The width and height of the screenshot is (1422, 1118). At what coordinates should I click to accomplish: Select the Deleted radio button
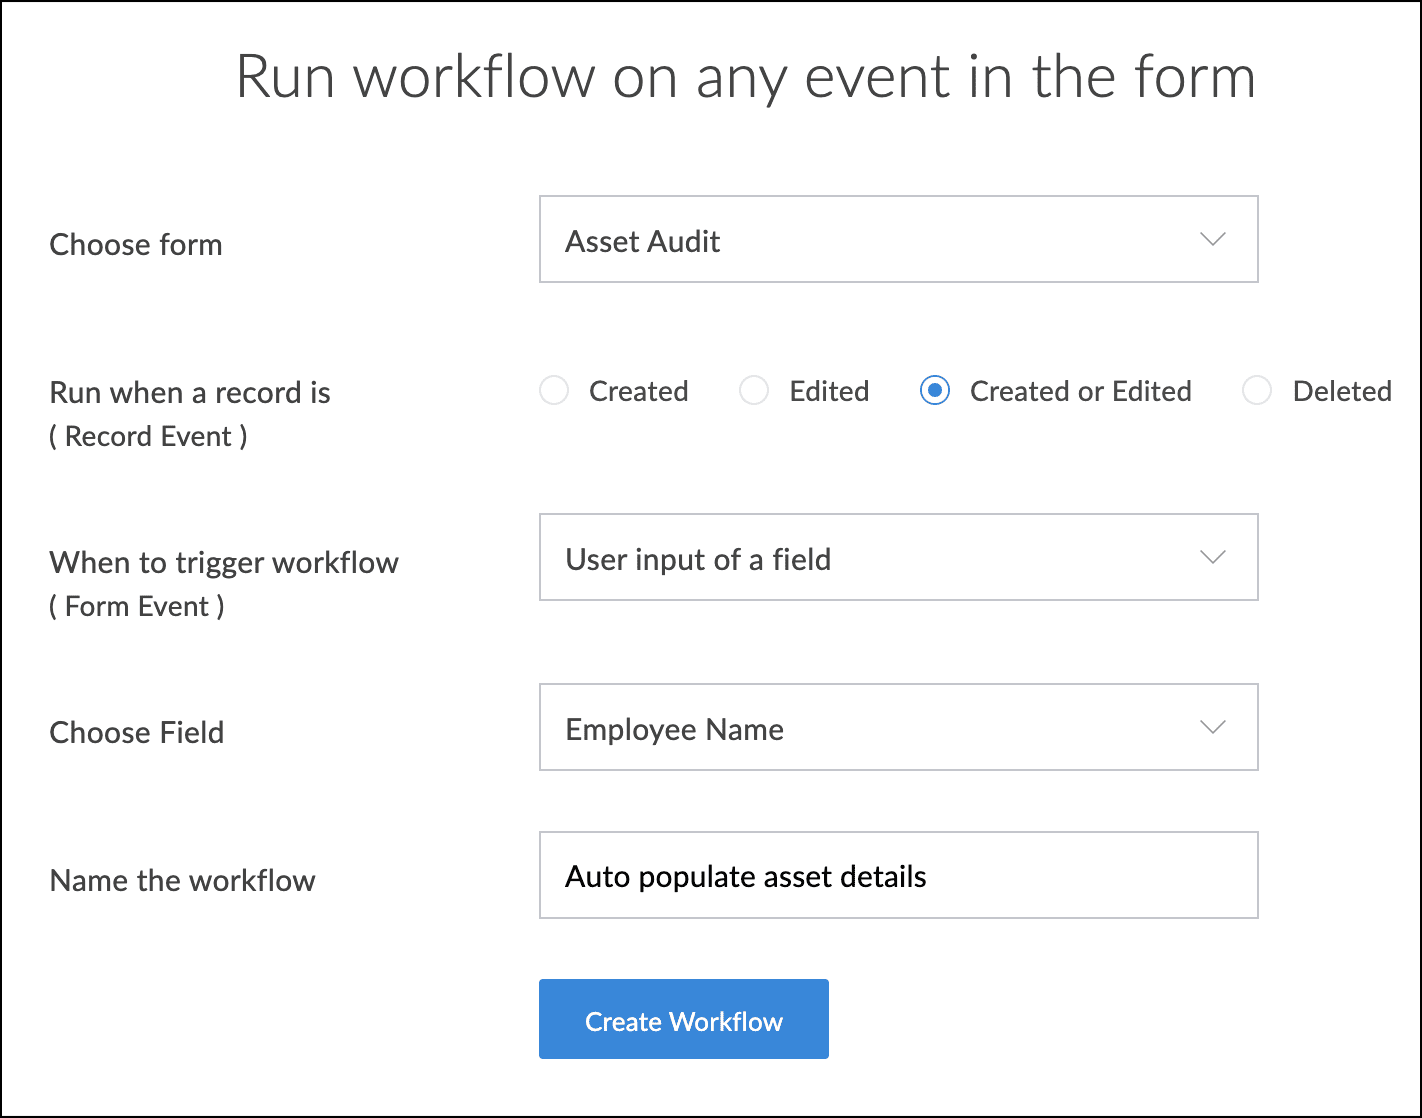coord(1257,391)
